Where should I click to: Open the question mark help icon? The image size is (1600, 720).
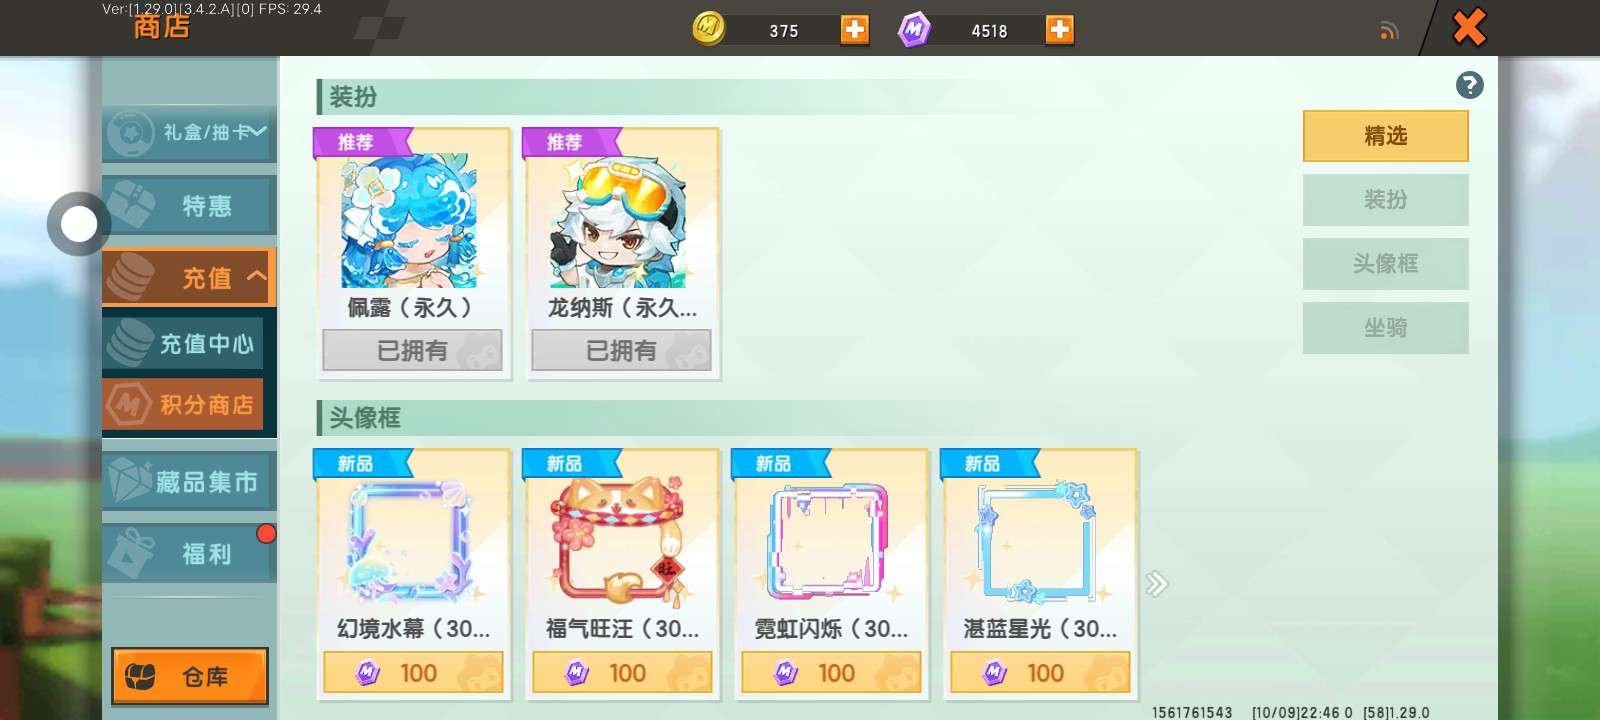point(1469,85)
